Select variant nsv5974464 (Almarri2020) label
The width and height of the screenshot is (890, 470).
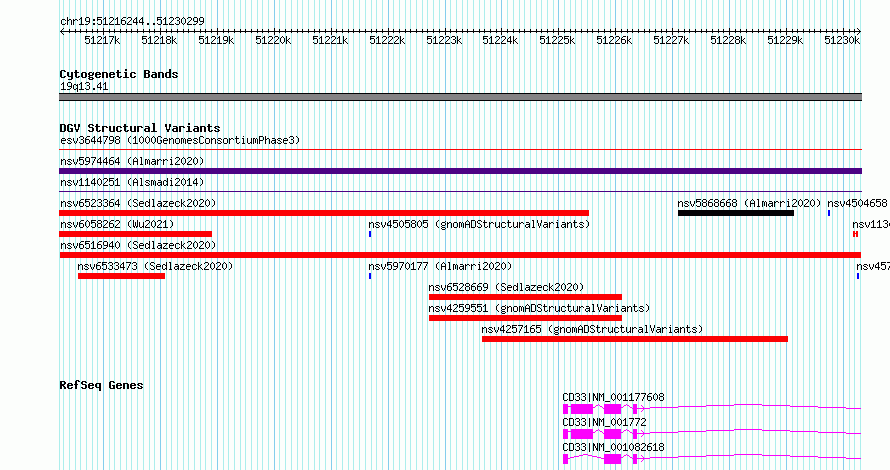click(132, 161)
